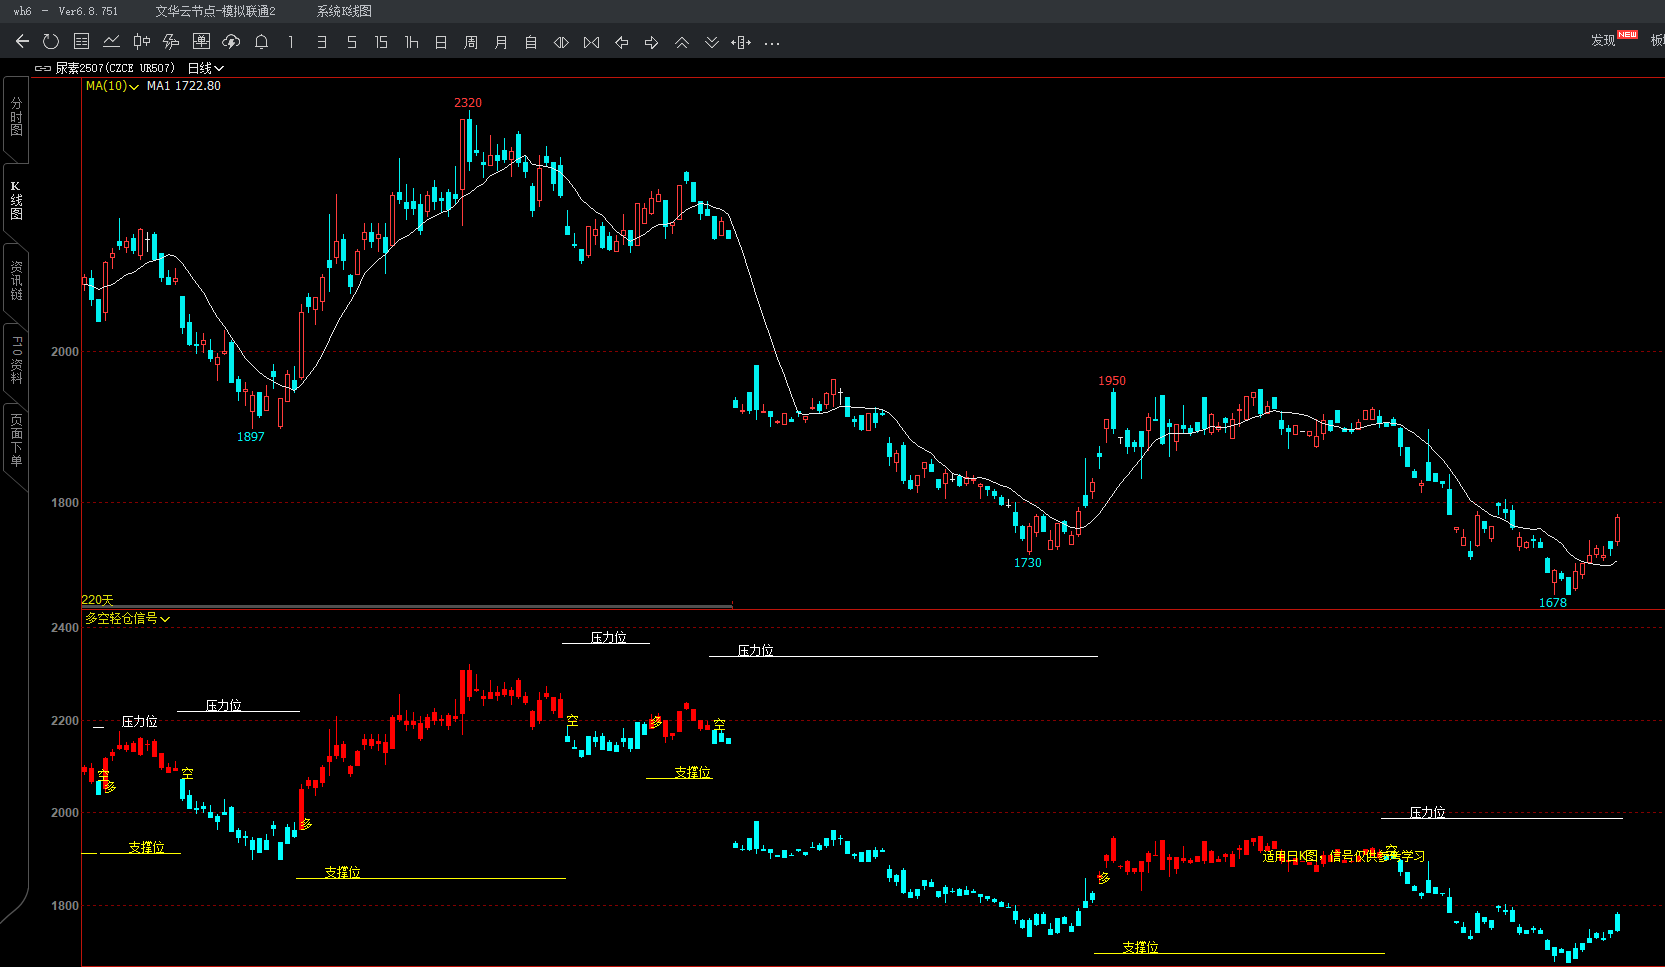
Task: Click the MA1 1722.80 value label
Action: point(184,86)
